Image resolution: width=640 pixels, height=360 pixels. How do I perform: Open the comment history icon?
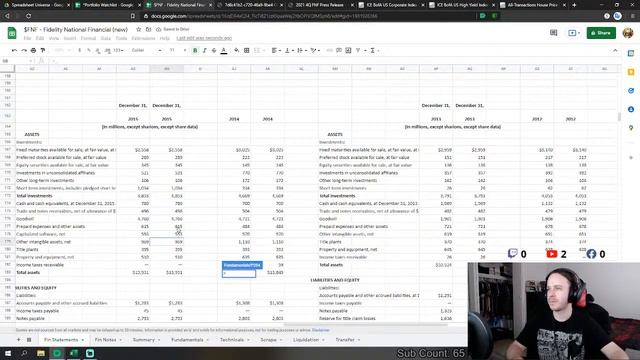[x=553, y=33]
